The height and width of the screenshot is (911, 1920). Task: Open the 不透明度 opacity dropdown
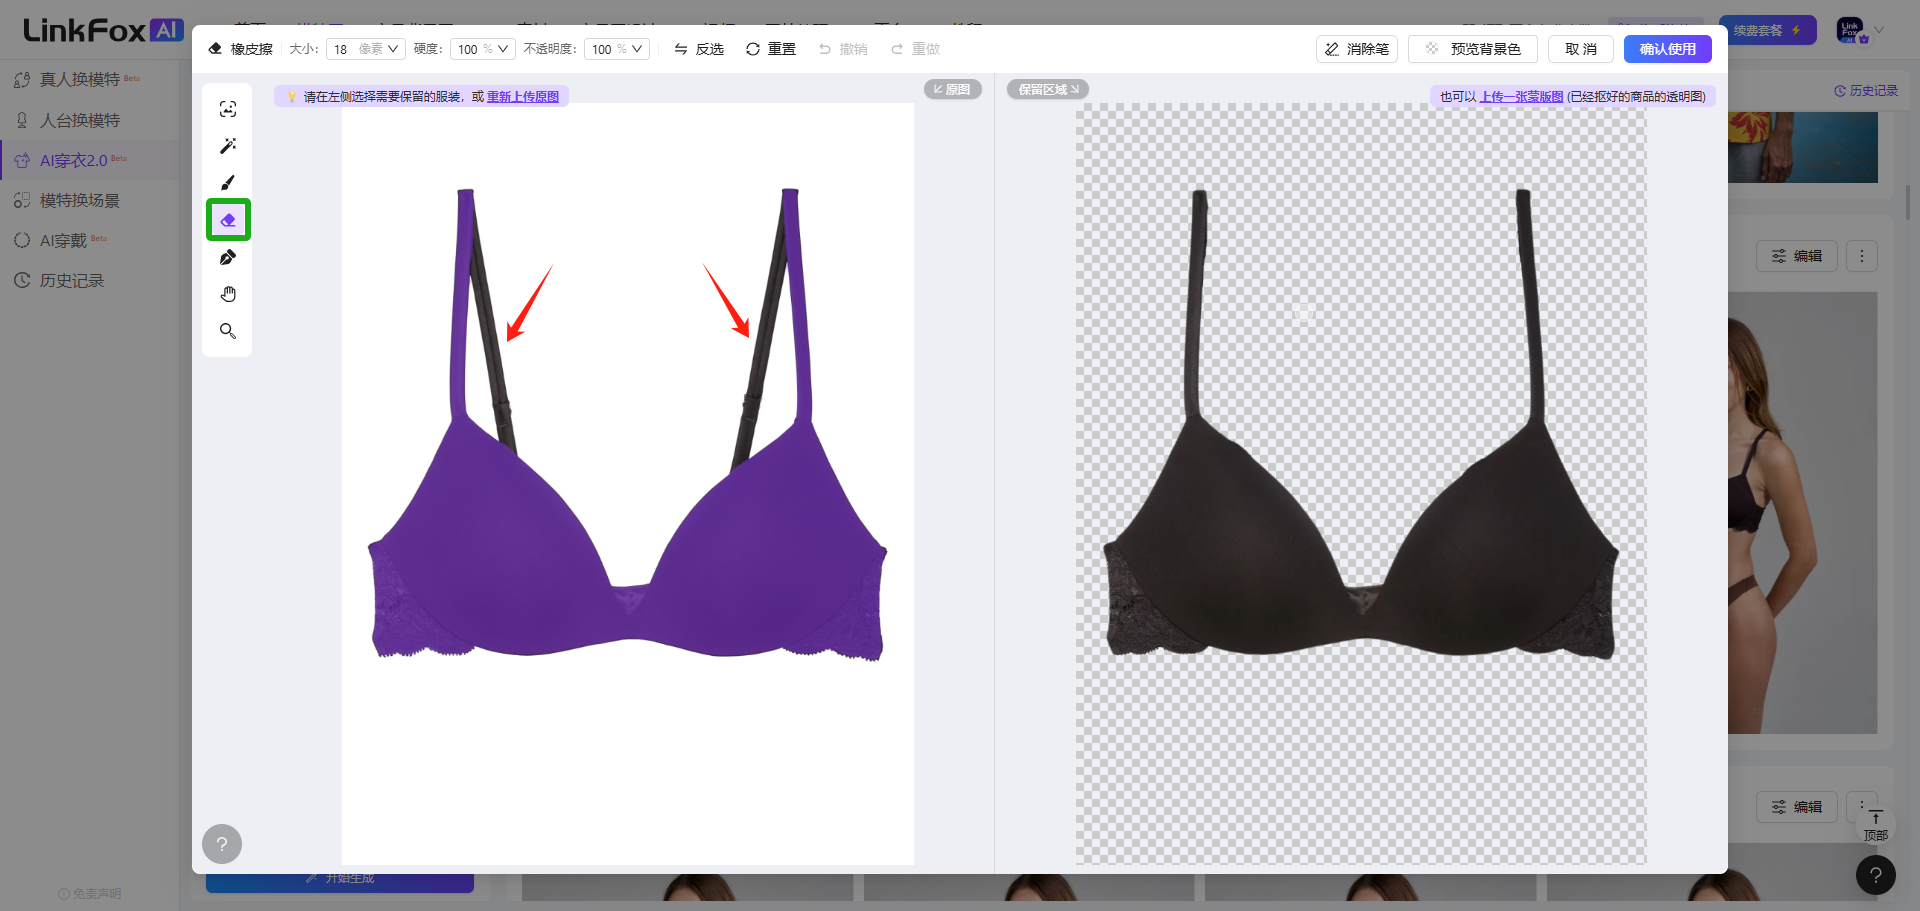point(617,49)
